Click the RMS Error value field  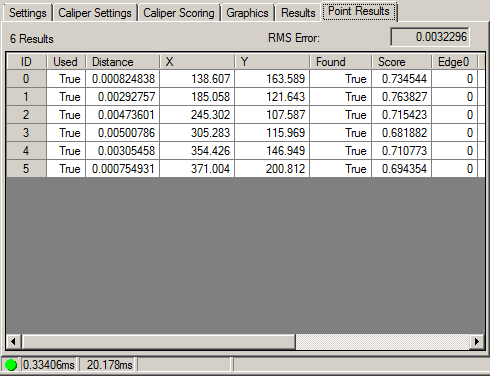click(x=430, y=37)
